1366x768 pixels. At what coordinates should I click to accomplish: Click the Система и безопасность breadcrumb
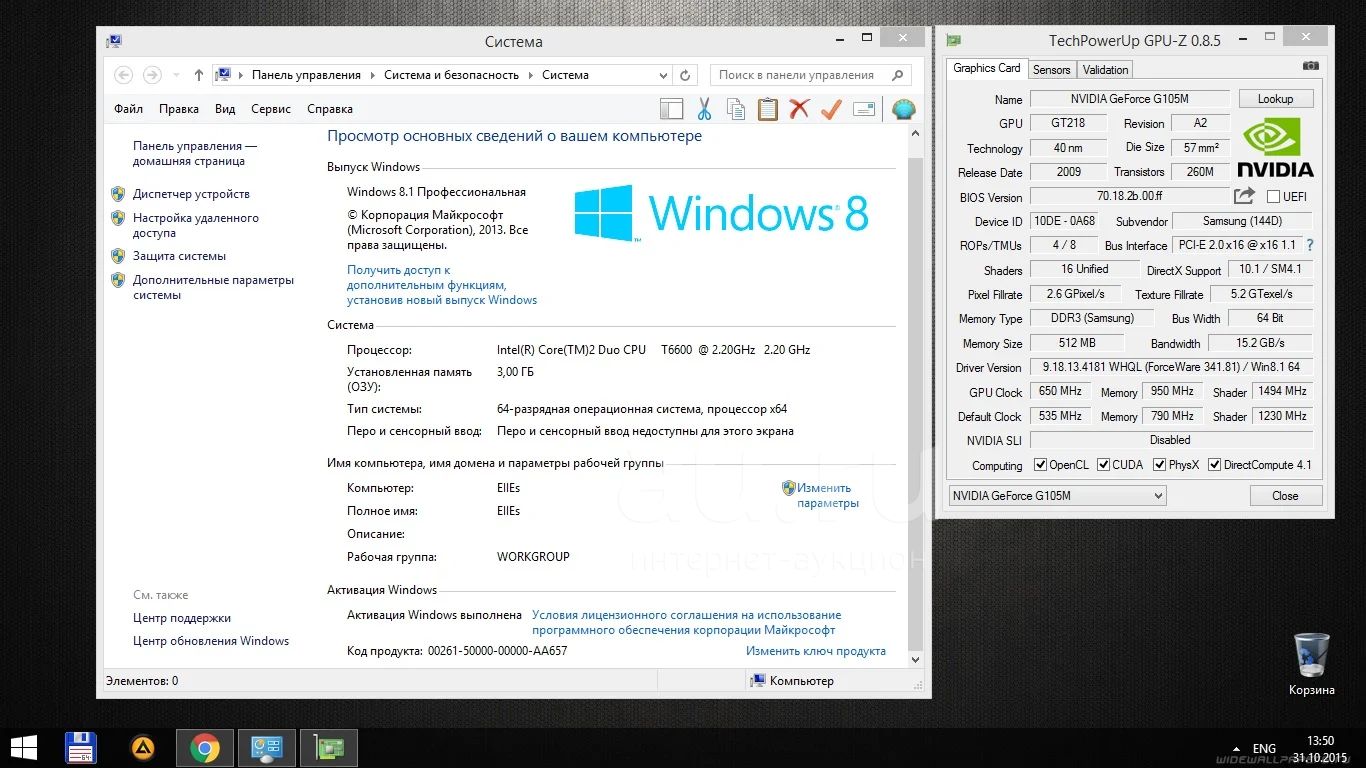point(452,75)
